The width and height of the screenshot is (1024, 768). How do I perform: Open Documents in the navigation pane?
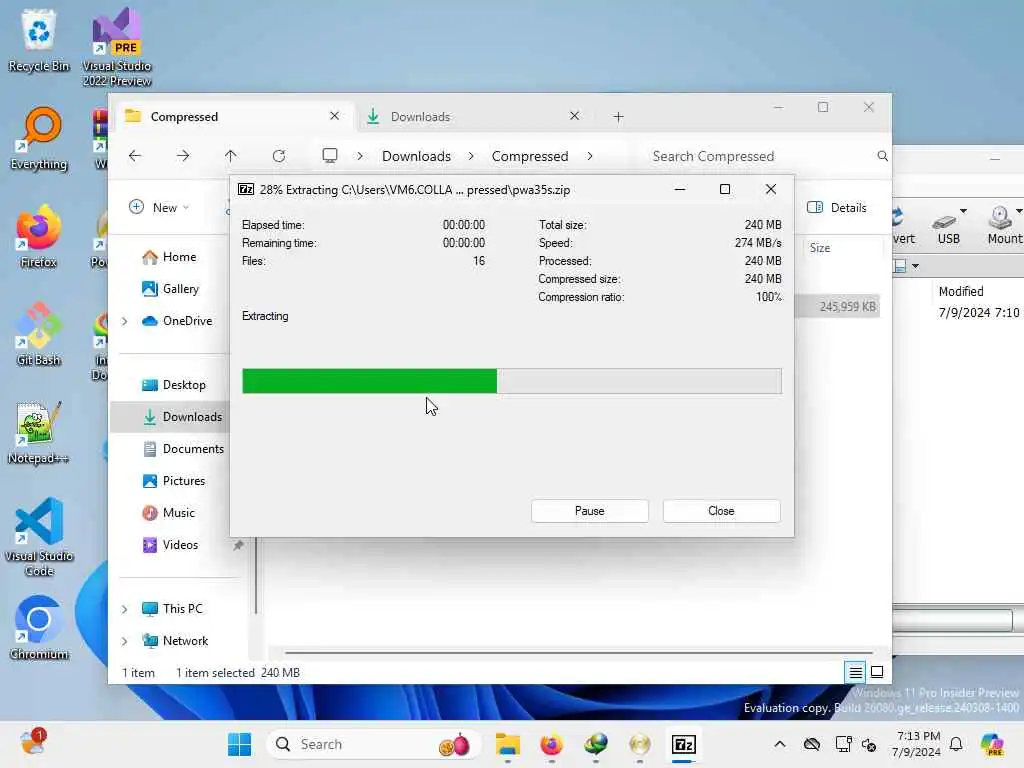(x=184, y=449)
